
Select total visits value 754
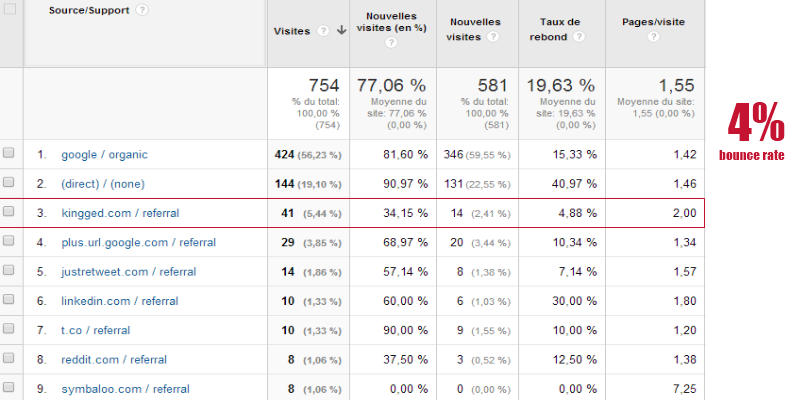point(323,85)
